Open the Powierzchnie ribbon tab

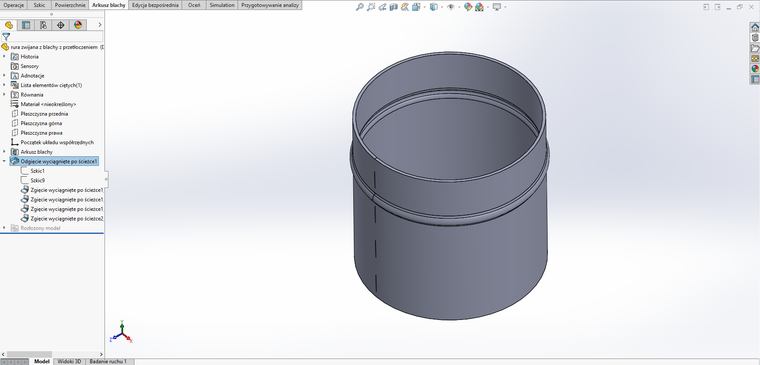70,5
